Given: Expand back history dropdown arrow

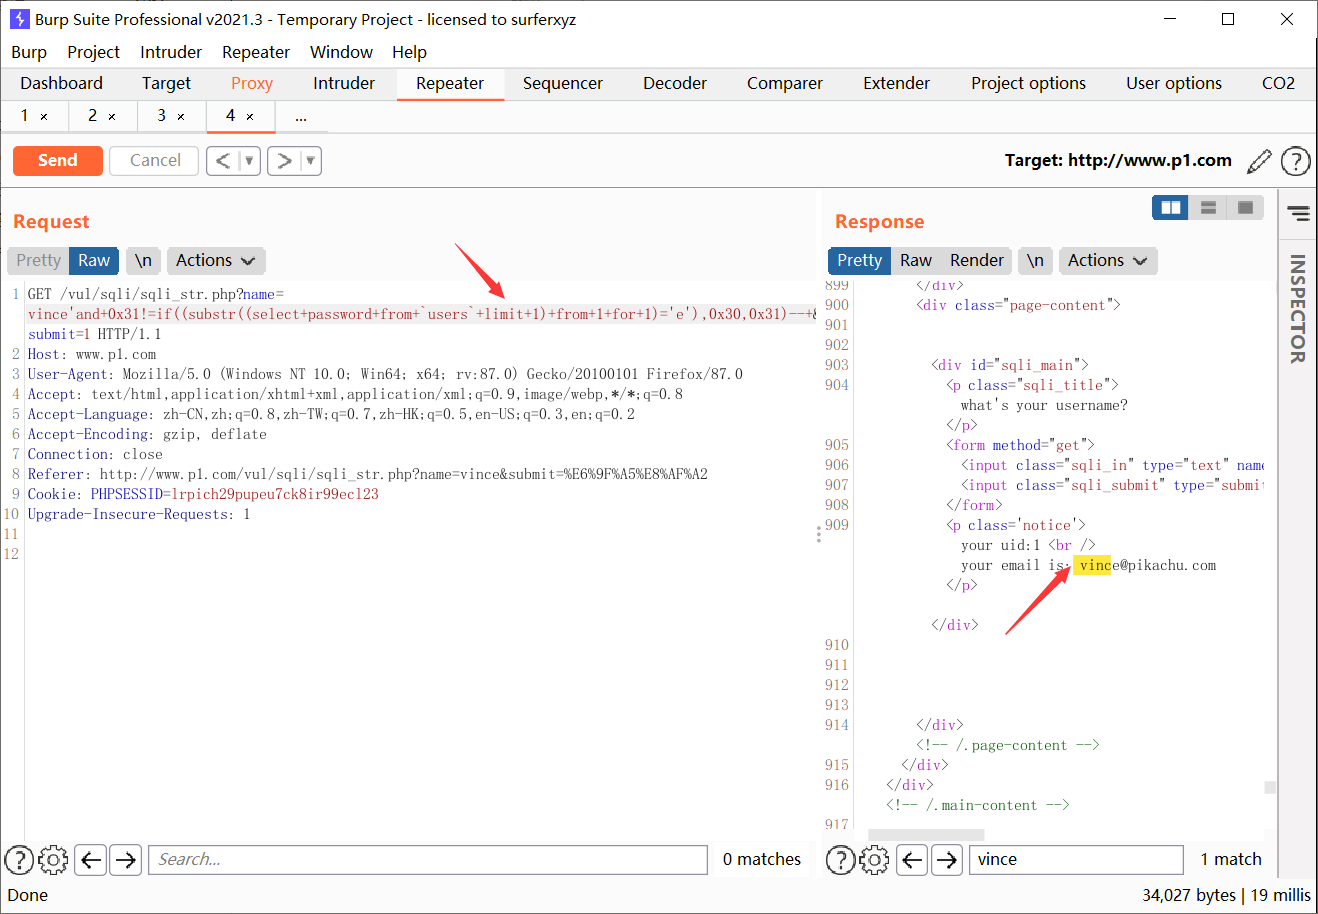Looking at the screenshot, I should click(x=249, y=161).
